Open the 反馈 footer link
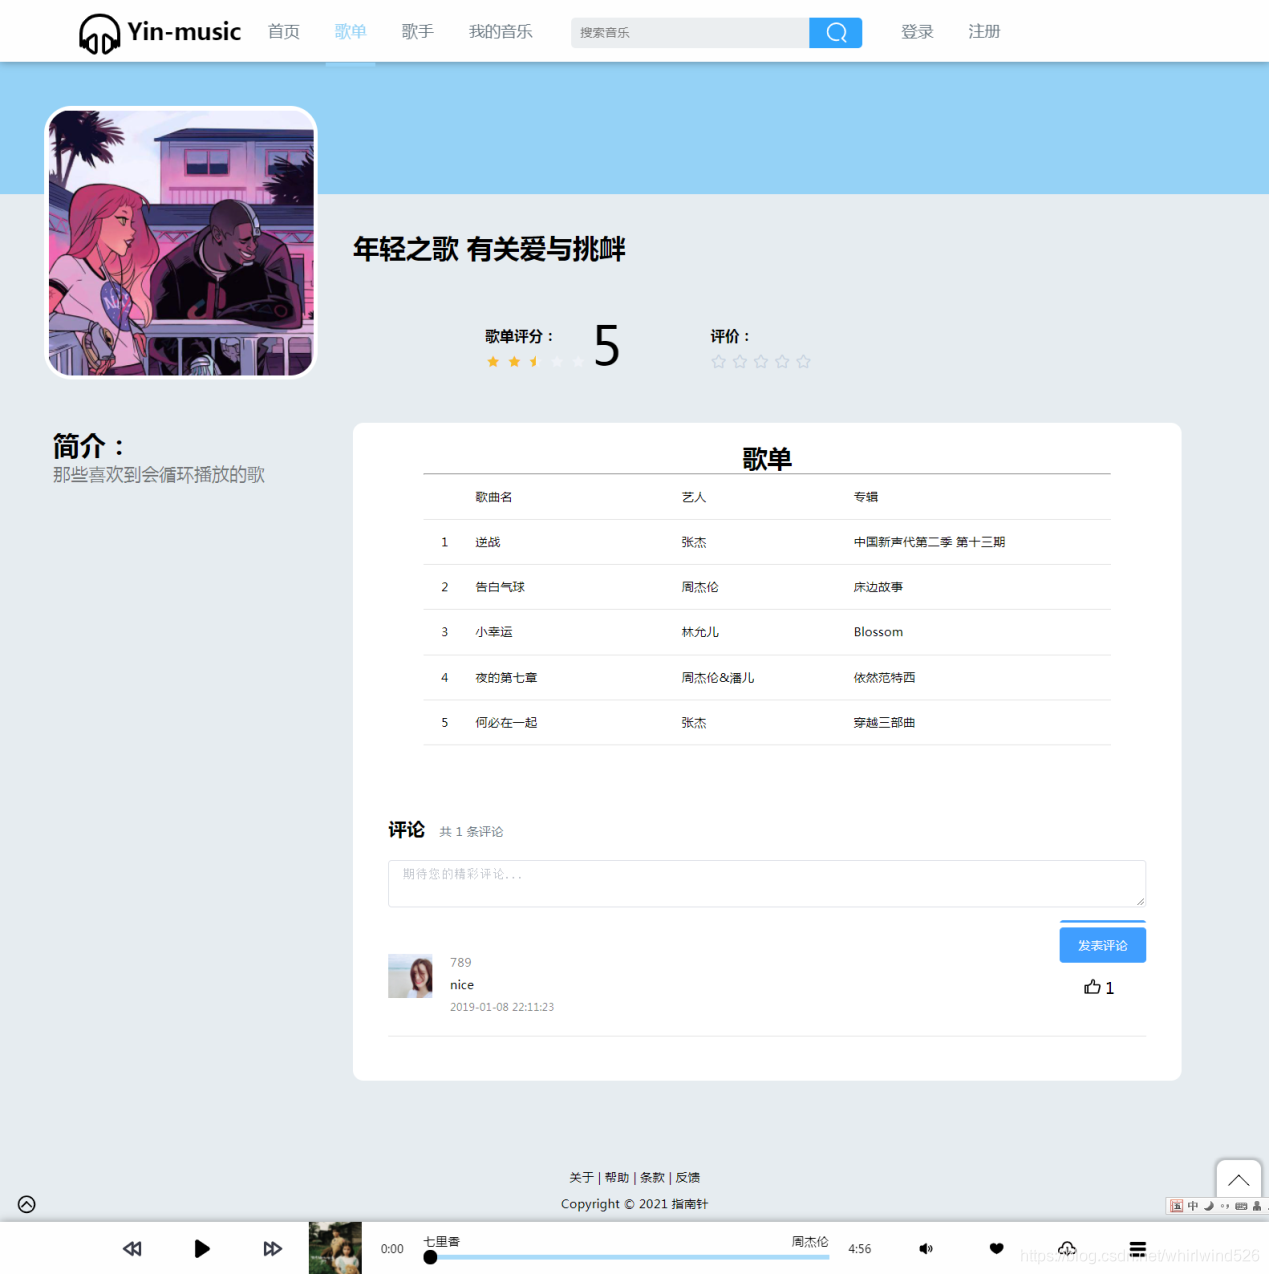This screenshot has width=1269, height=1274. point(688,1178)
